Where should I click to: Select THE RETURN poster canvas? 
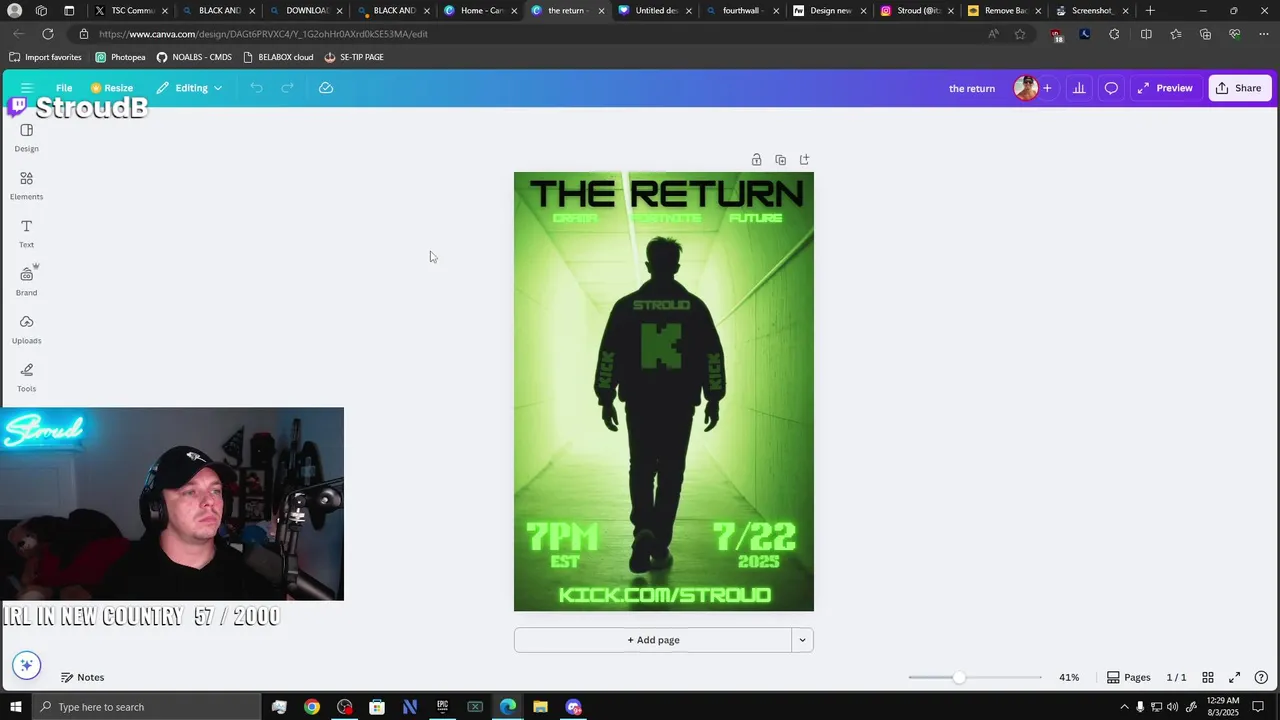664,391
